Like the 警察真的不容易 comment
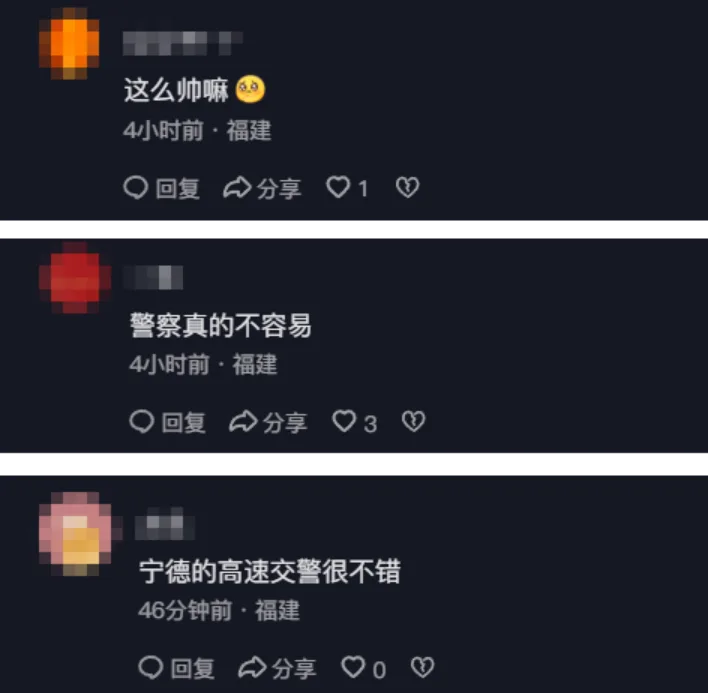Viewport: 708px width, 693px height. coord(344,421)
